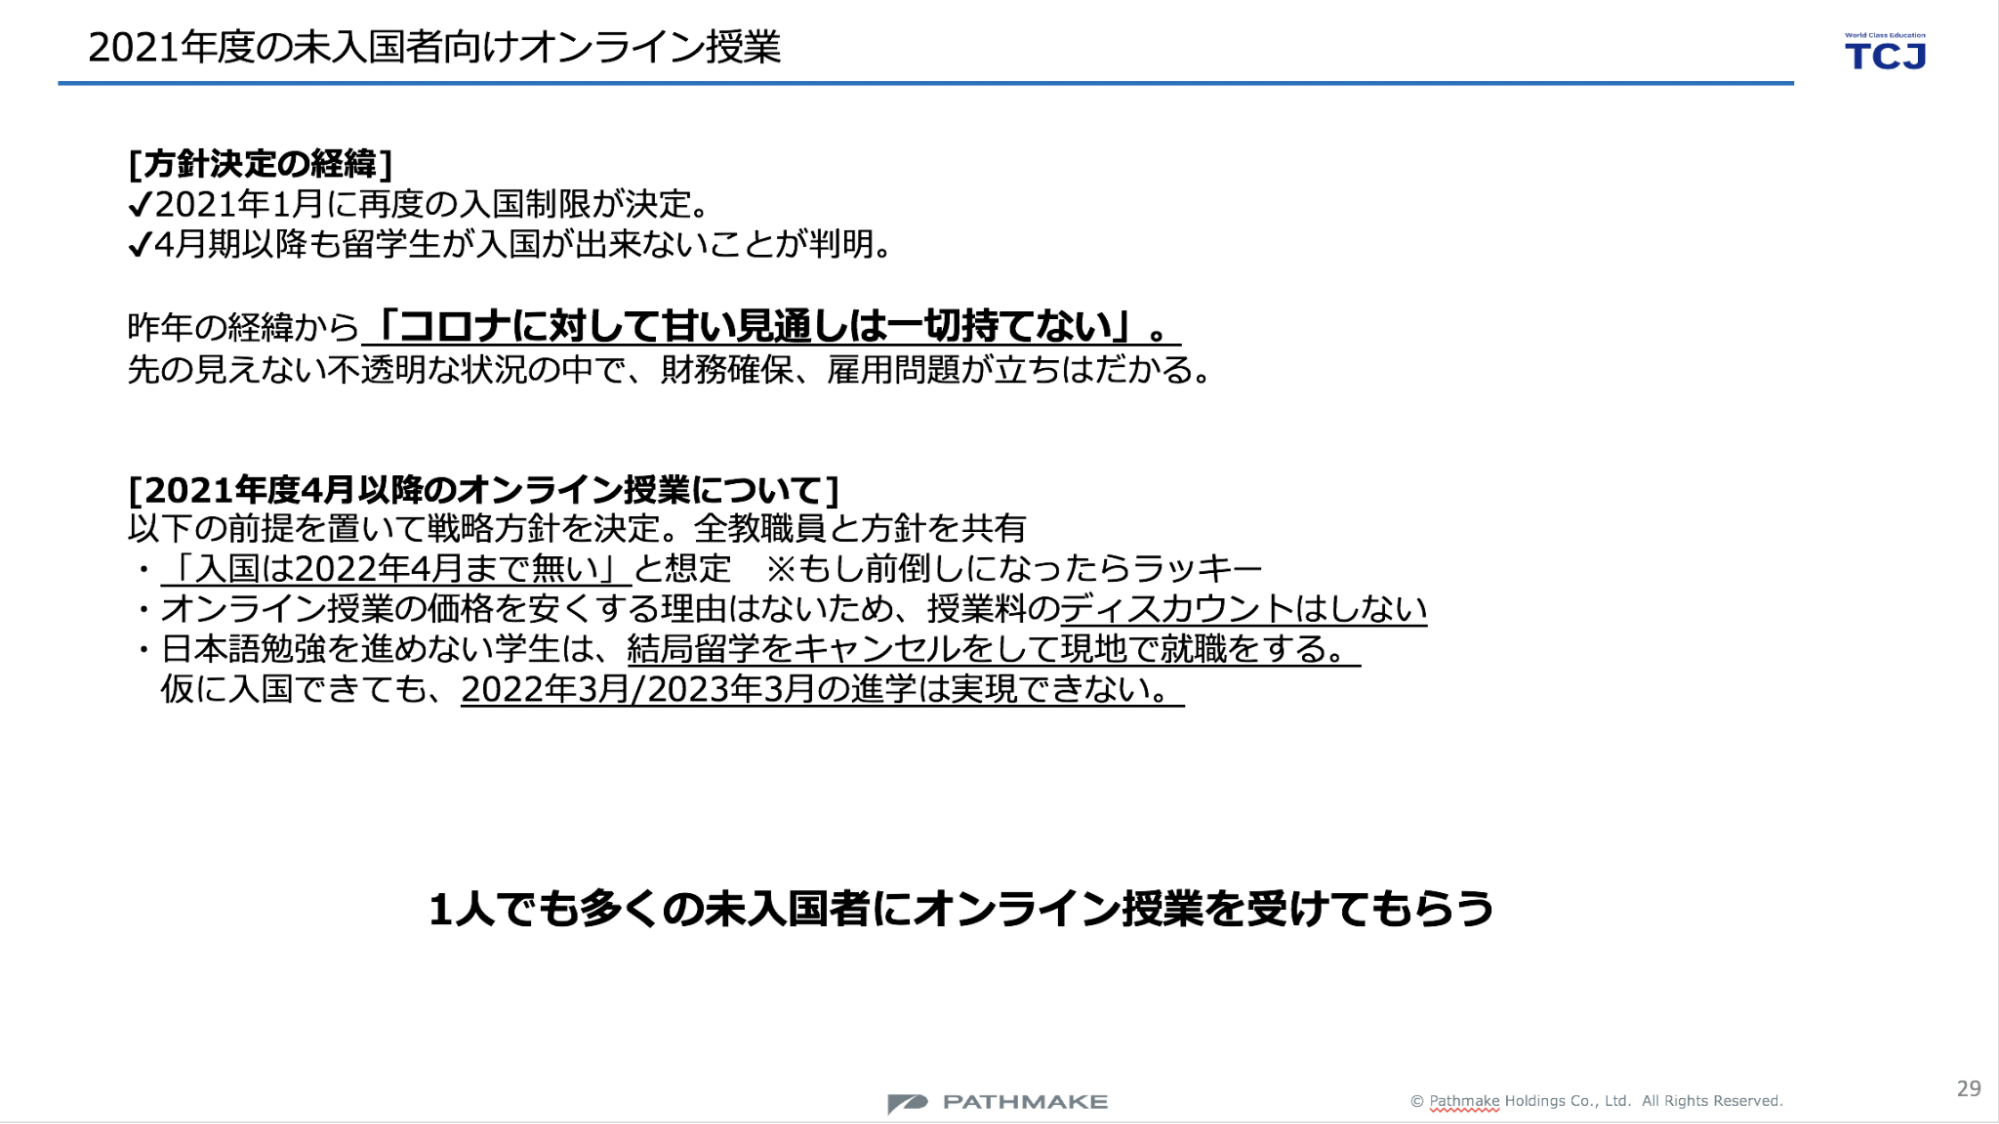Click the note ※もし前倒しになったらラッキー
This screenshot has height=1124, width=1999.
point(1013,568)
